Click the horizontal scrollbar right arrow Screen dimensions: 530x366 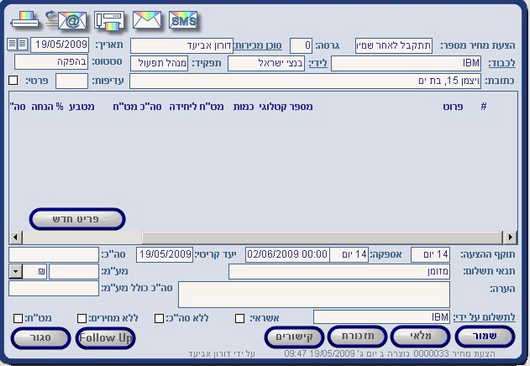pyautogui.click(x=510, y=237)
